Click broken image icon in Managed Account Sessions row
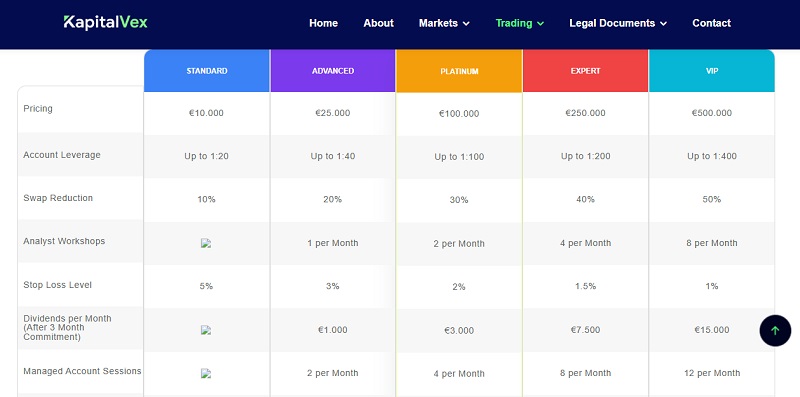Viewport: 800px width, 397px height. coord(206,374)
